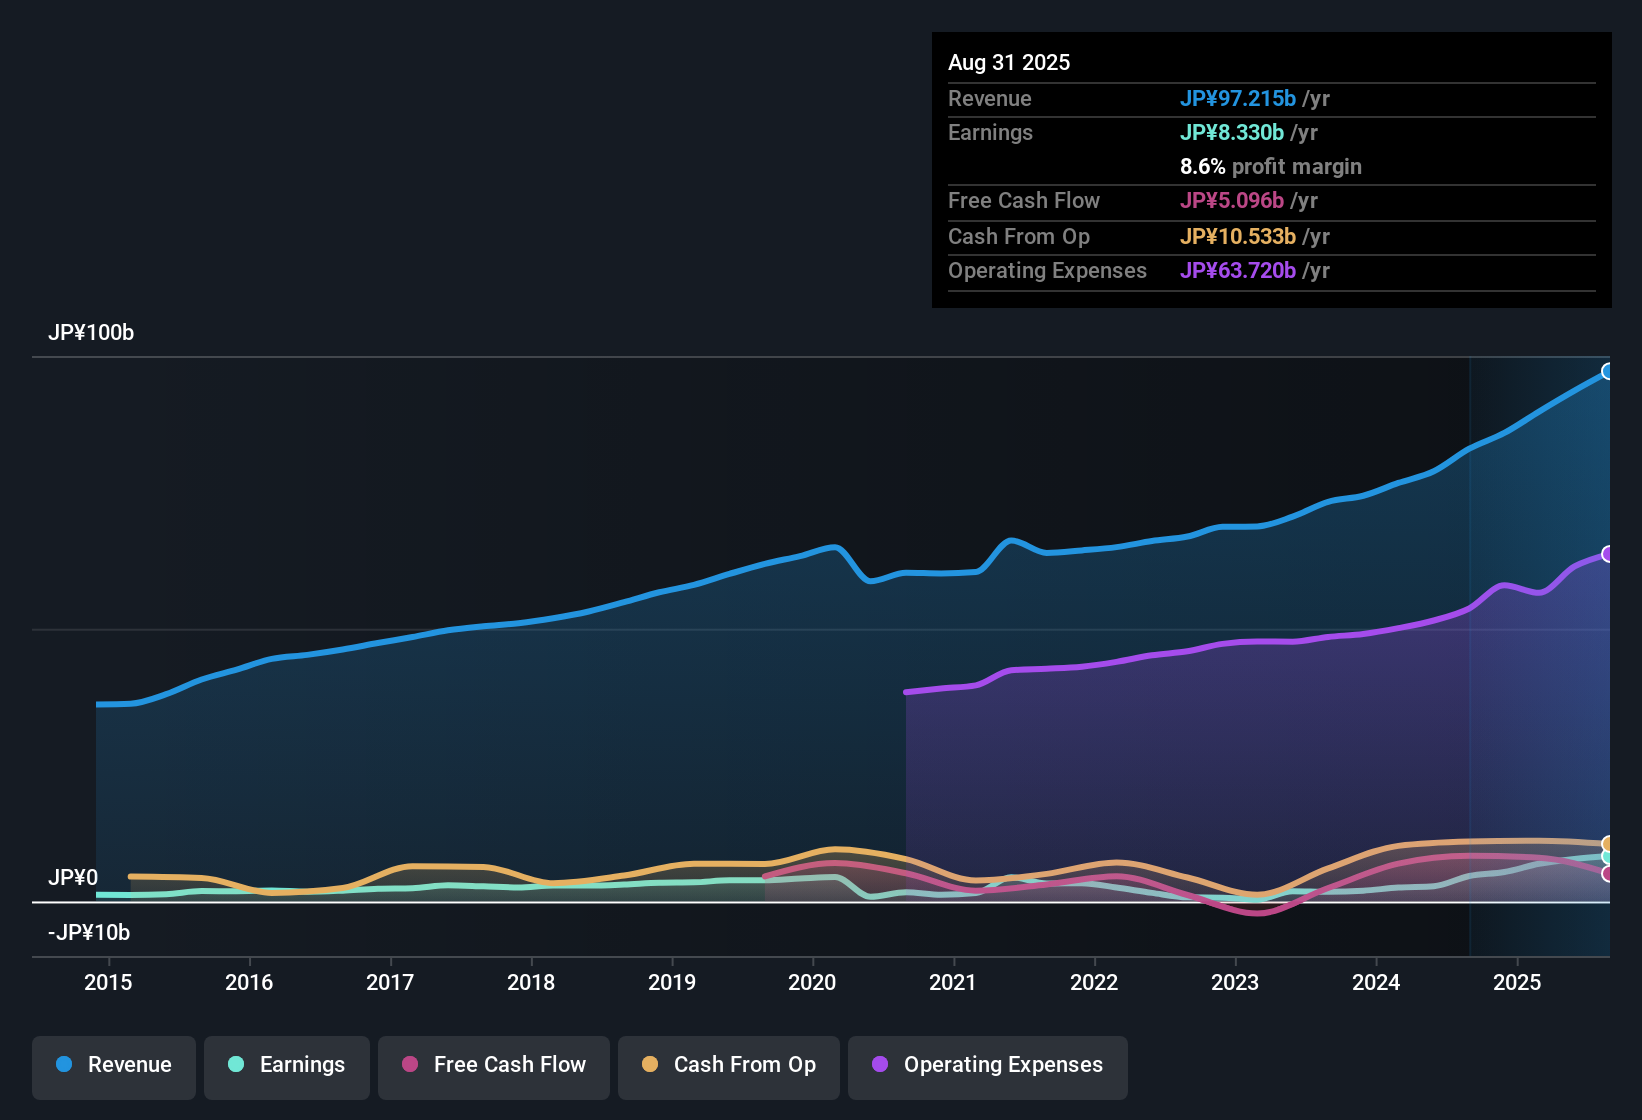
Task: Click the JP¥63.720b Operating Expenses value
Action: [1242, 271]
